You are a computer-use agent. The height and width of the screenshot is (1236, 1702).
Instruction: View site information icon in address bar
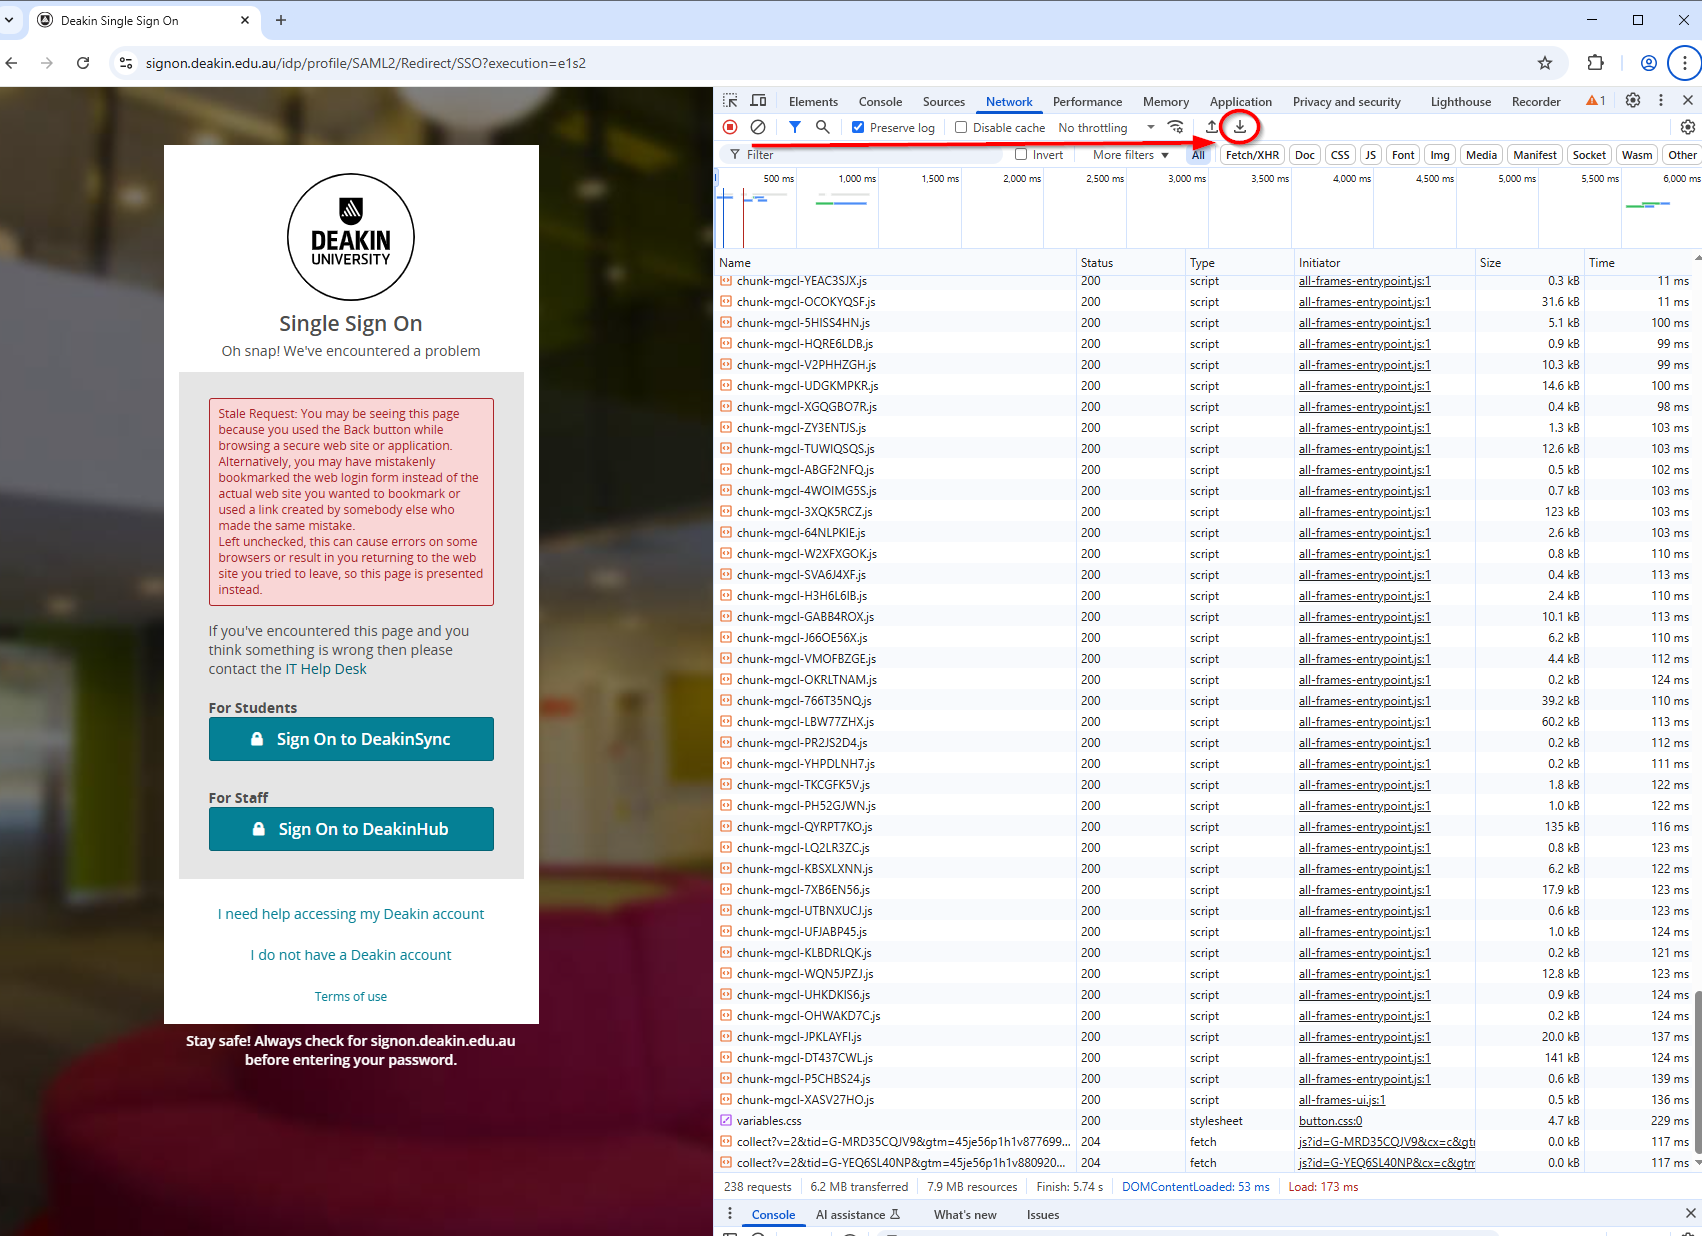click(125, 63)
